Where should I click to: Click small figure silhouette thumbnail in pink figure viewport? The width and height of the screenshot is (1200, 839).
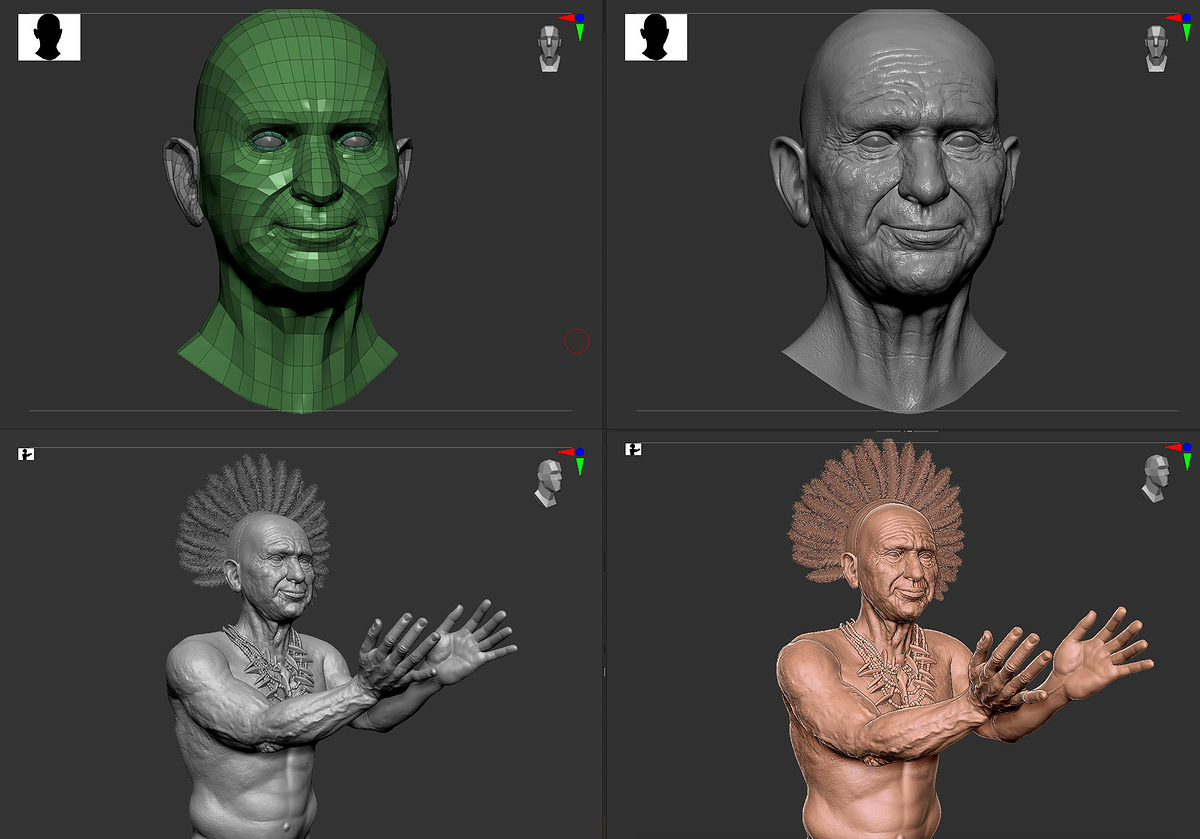pyautogui.click(x=633, y=450)
